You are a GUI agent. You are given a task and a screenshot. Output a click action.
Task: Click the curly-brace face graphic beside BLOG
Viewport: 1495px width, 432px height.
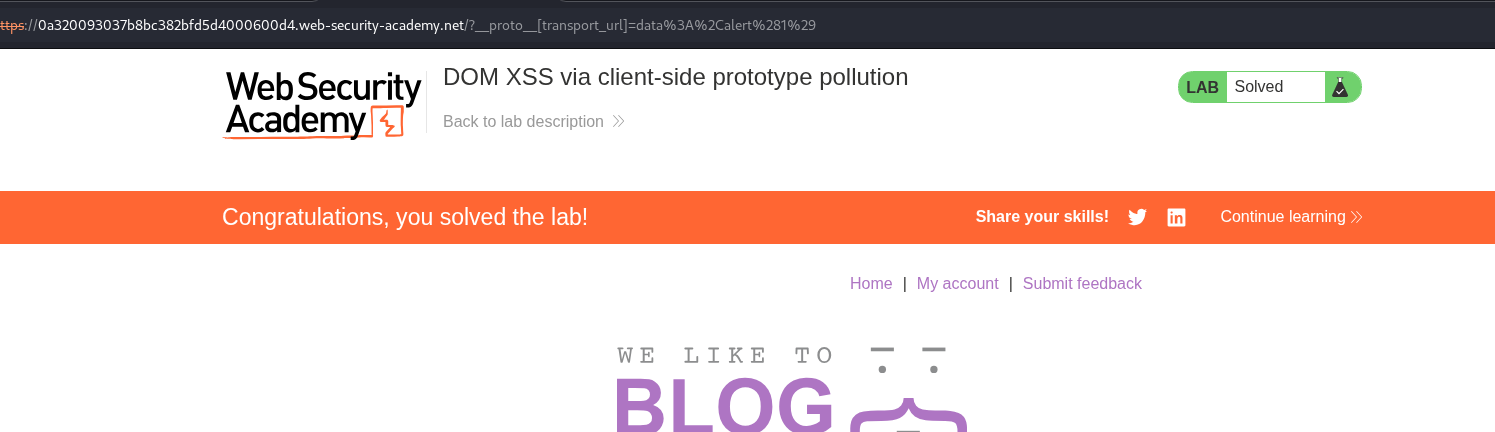pos(908,390)
